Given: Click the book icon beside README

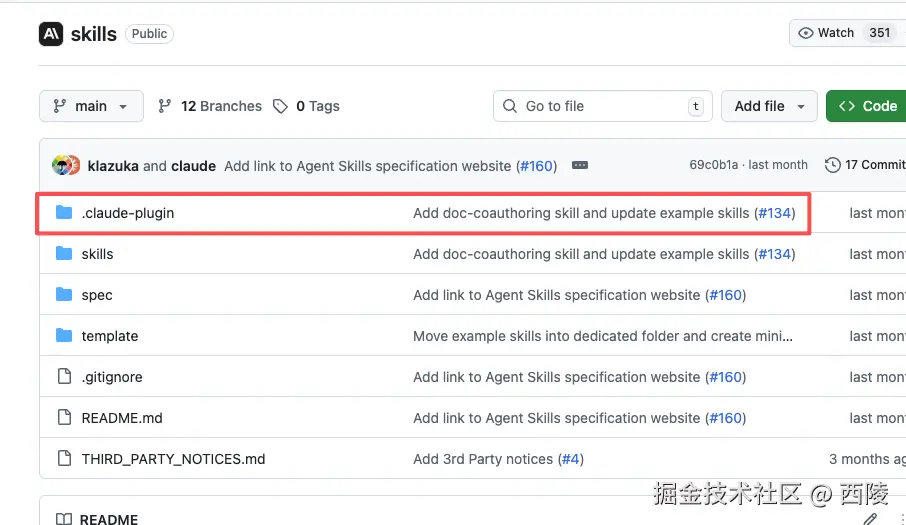Looking at the screenshot, I should click(64, 519).
